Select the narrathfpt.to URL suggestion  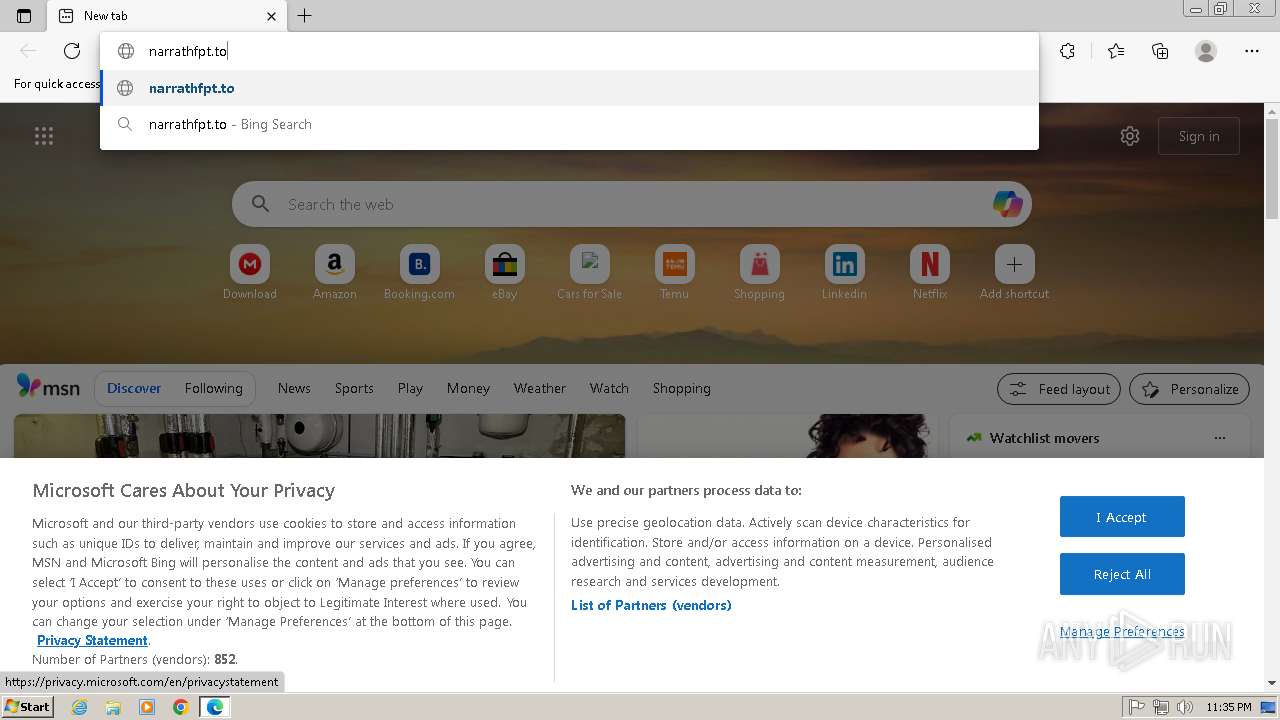click(x=569, y=88)
